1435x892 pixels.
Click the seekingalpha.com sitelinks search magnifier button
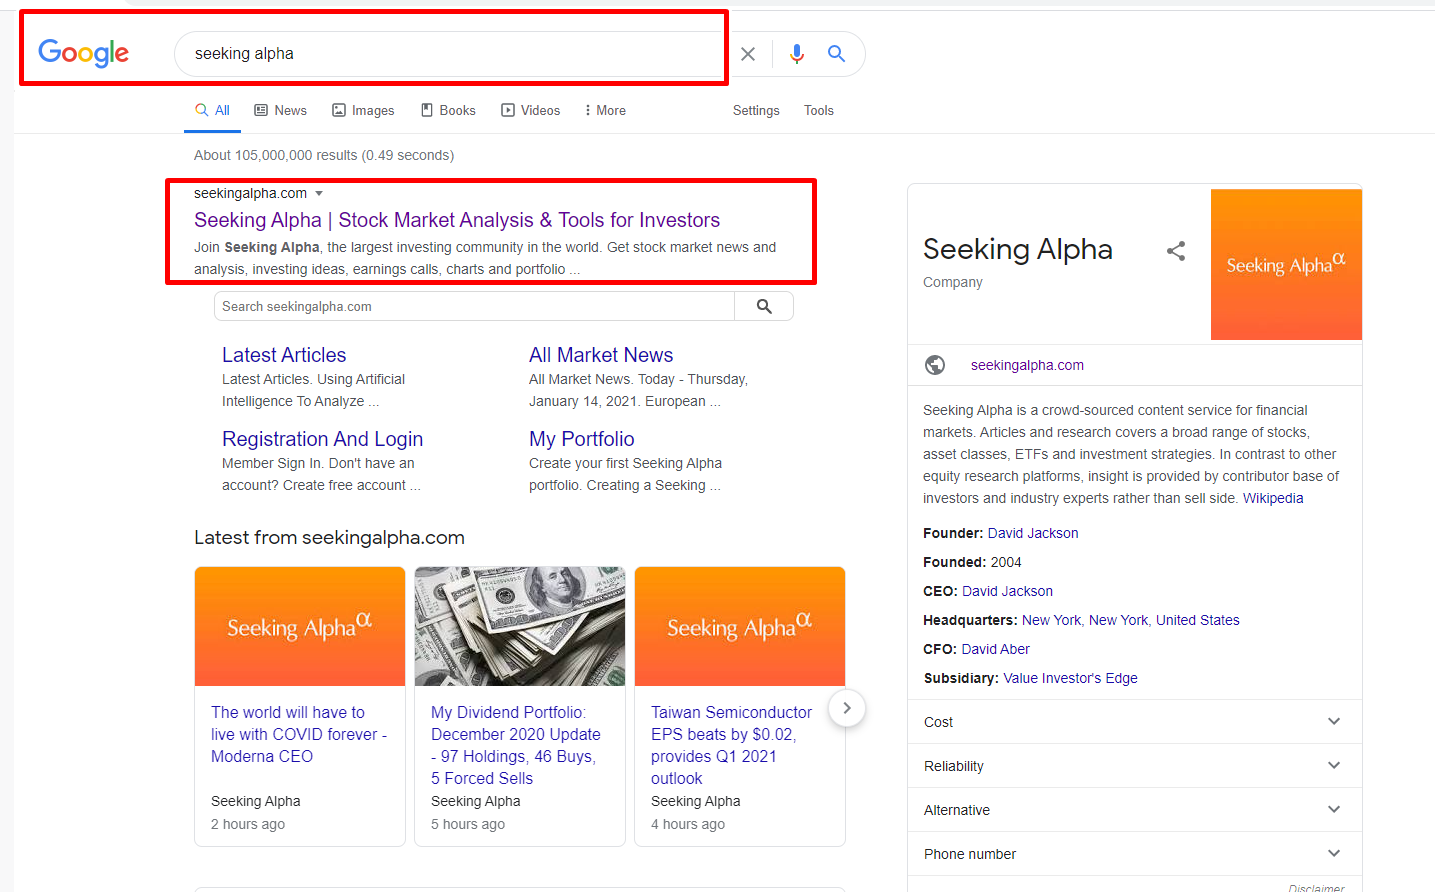pos(764,306)
